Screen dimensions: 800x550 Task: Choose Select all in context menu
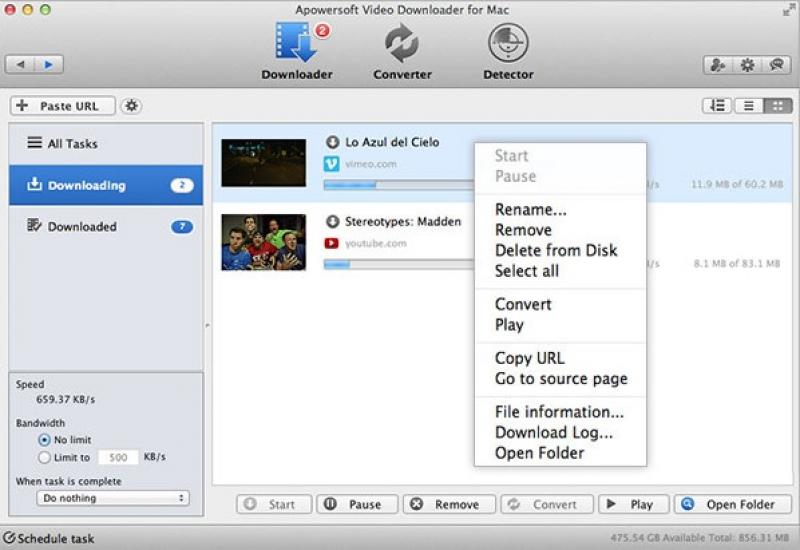click(x=560, y=271)
